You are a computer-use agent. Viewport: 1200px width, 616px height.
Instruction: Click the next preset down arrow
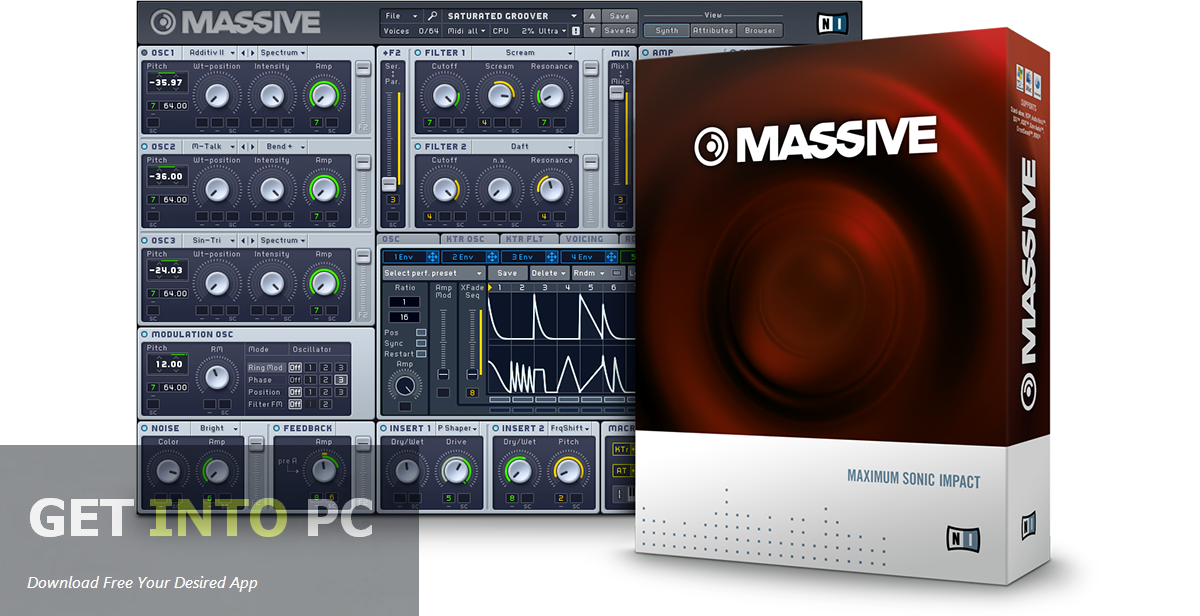(x=592, y=31)
